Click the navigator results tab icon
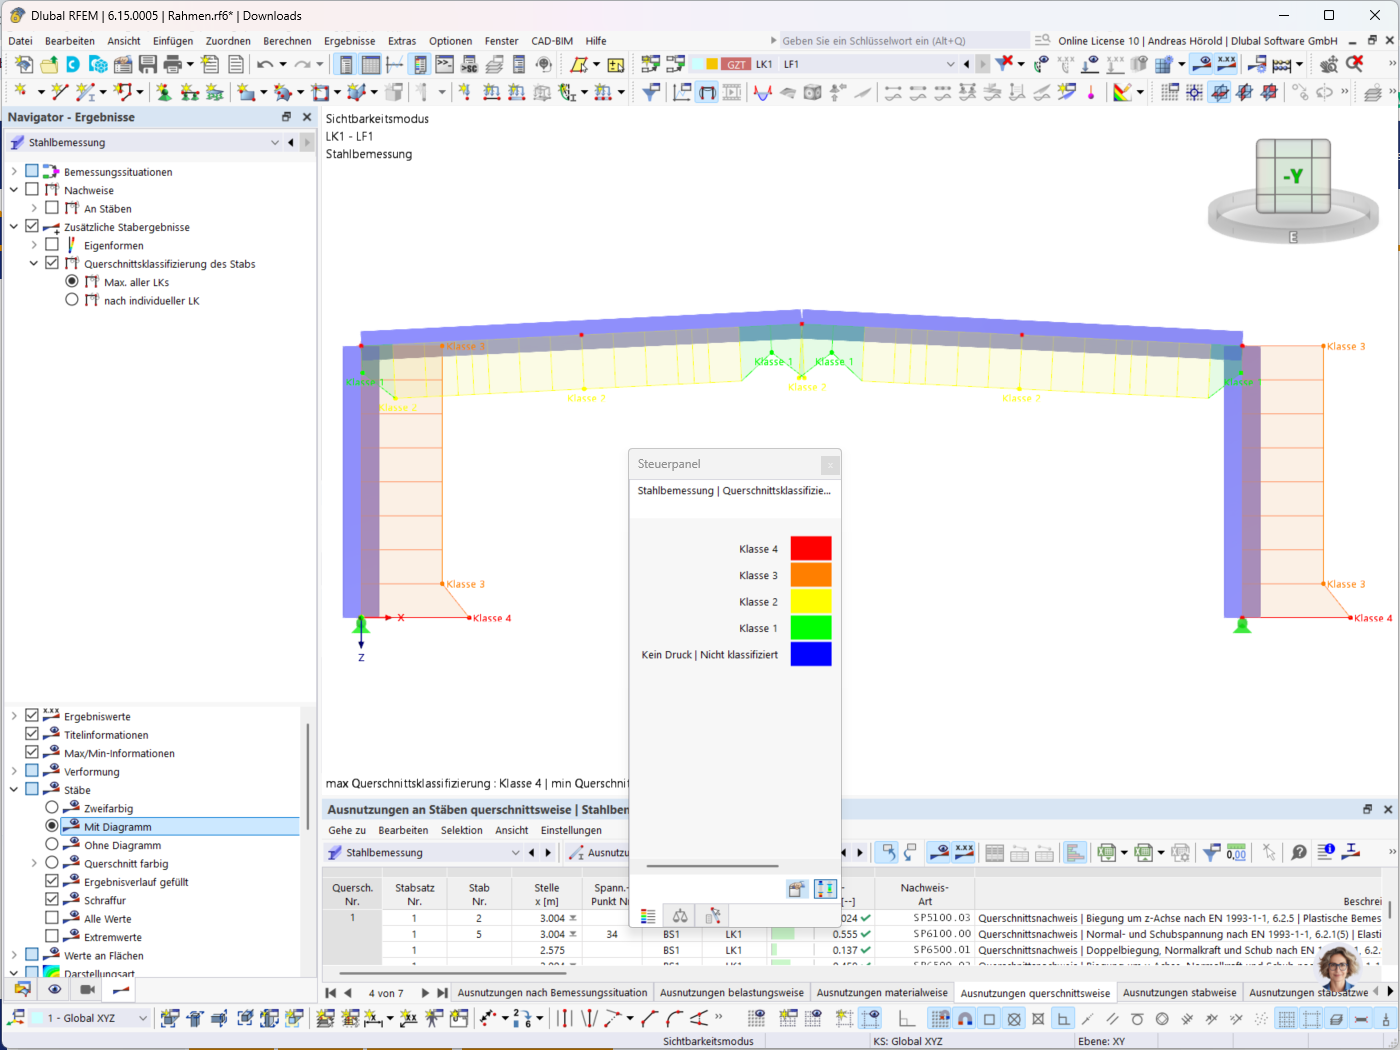This screenshot has width=1400, height=1050. (x=121, y=989)
